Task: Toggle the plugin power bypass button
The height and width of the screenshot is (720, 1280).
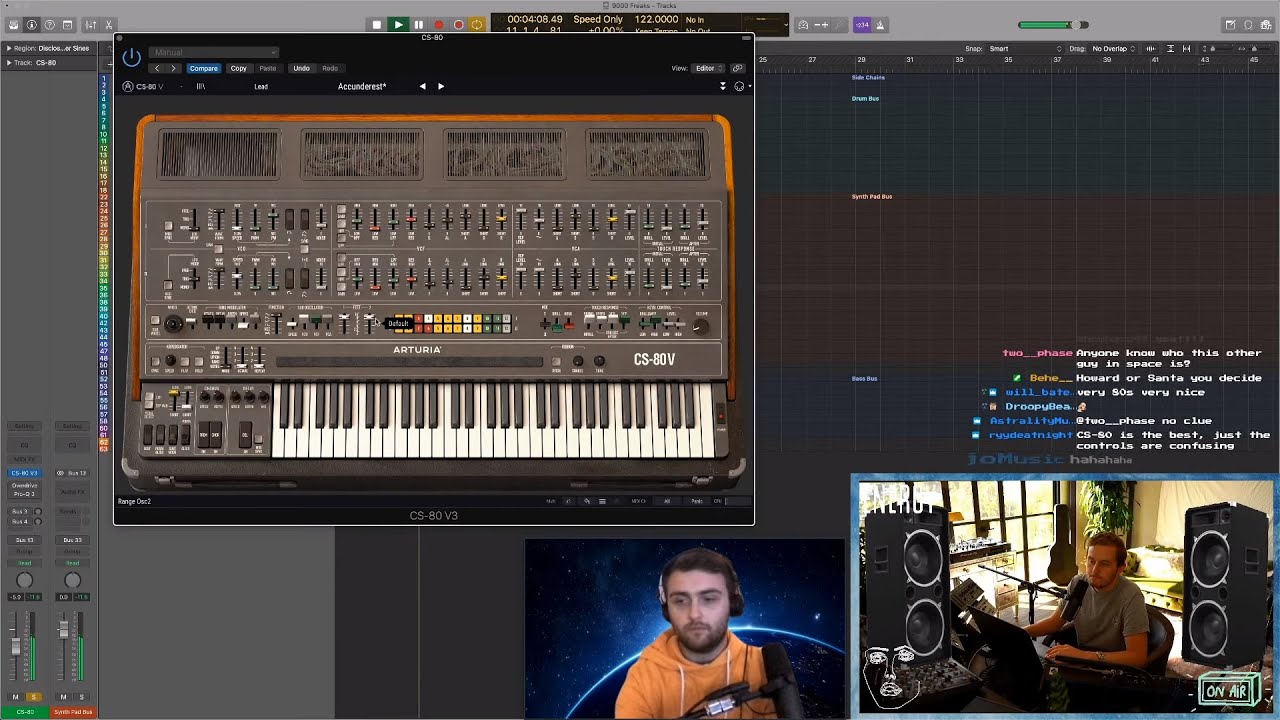Action: [x=131, y=58]
